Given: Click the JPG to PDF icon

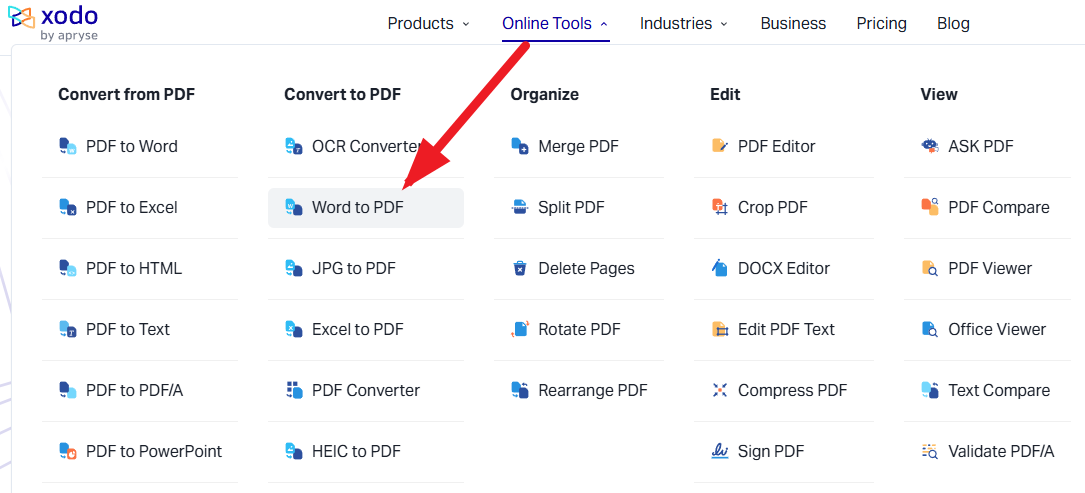Looking at the screenshot, I should (x=294, y=268).
